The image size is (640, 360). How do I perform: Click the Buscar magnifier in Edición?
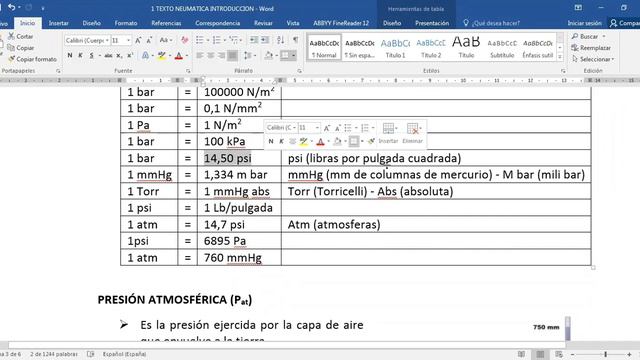pos(575,36)
